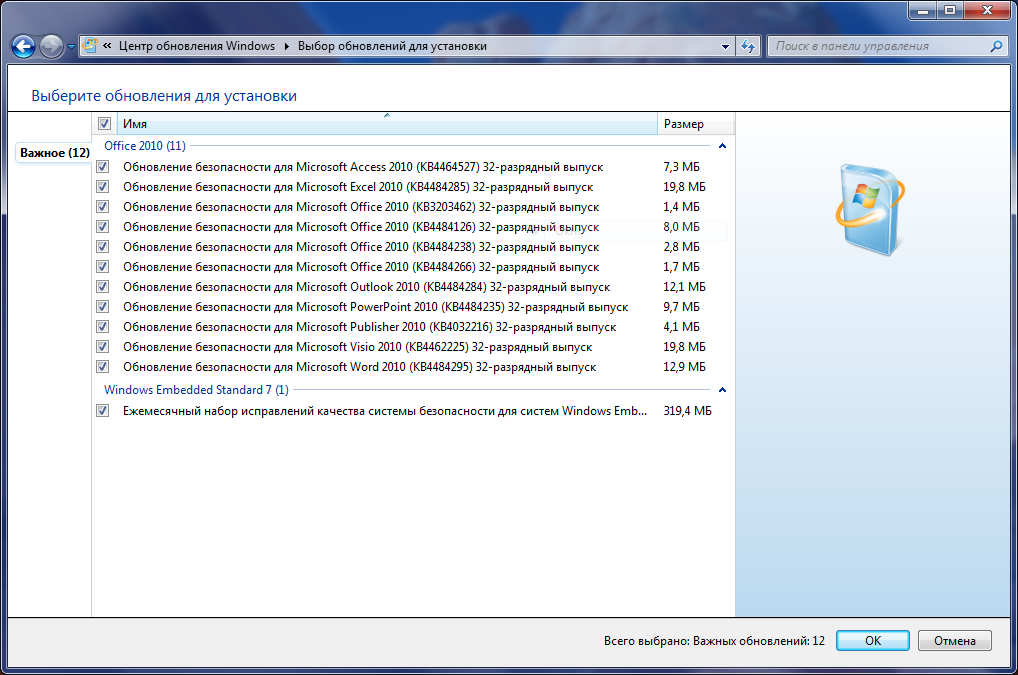Uncheck the Visio 2010 KB4462225 update
This screenshot has width=1018, height=675.
[103, 347]
